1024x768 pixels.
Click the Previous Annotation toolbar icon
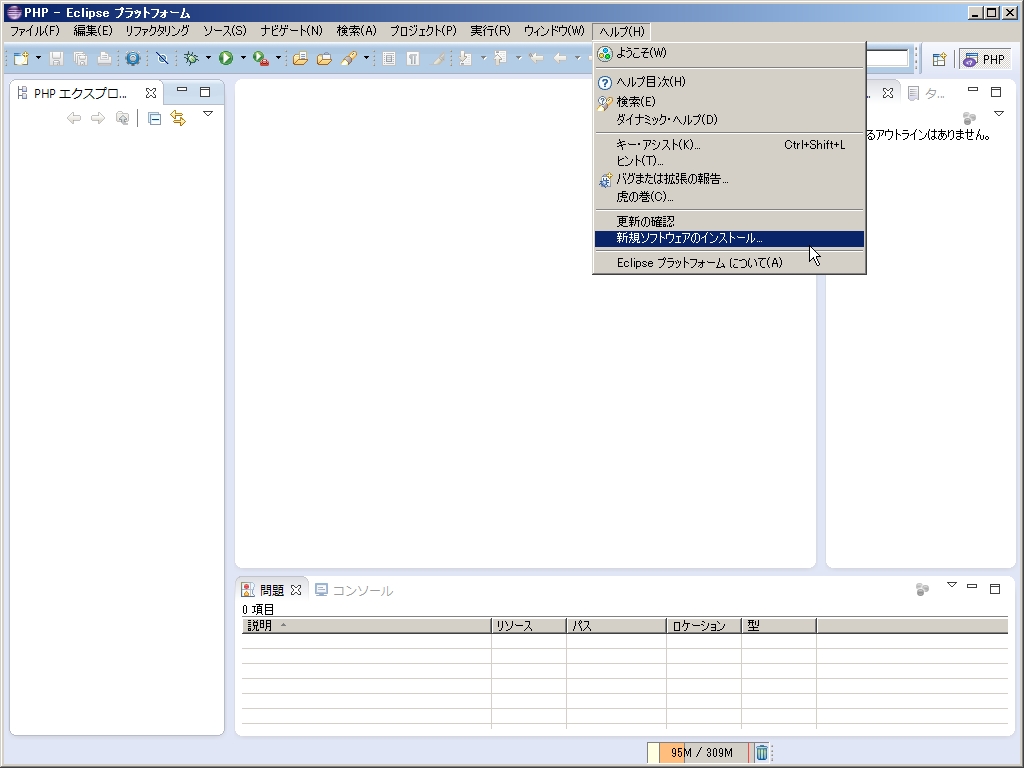[x=500, y=59]
